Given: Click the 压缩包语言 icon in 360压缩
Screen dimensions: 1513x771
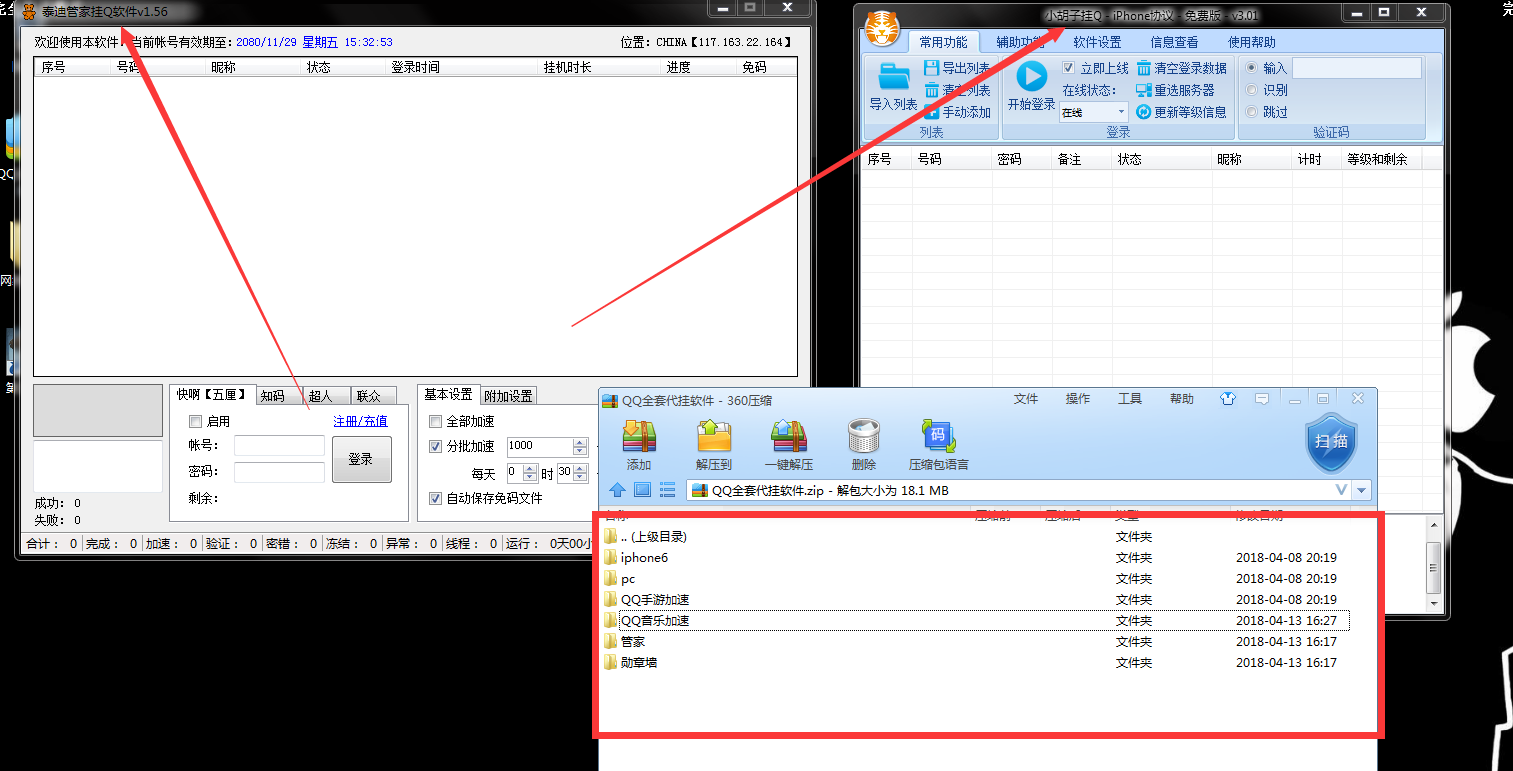Looking at the screenshot, I should point(938,437).
